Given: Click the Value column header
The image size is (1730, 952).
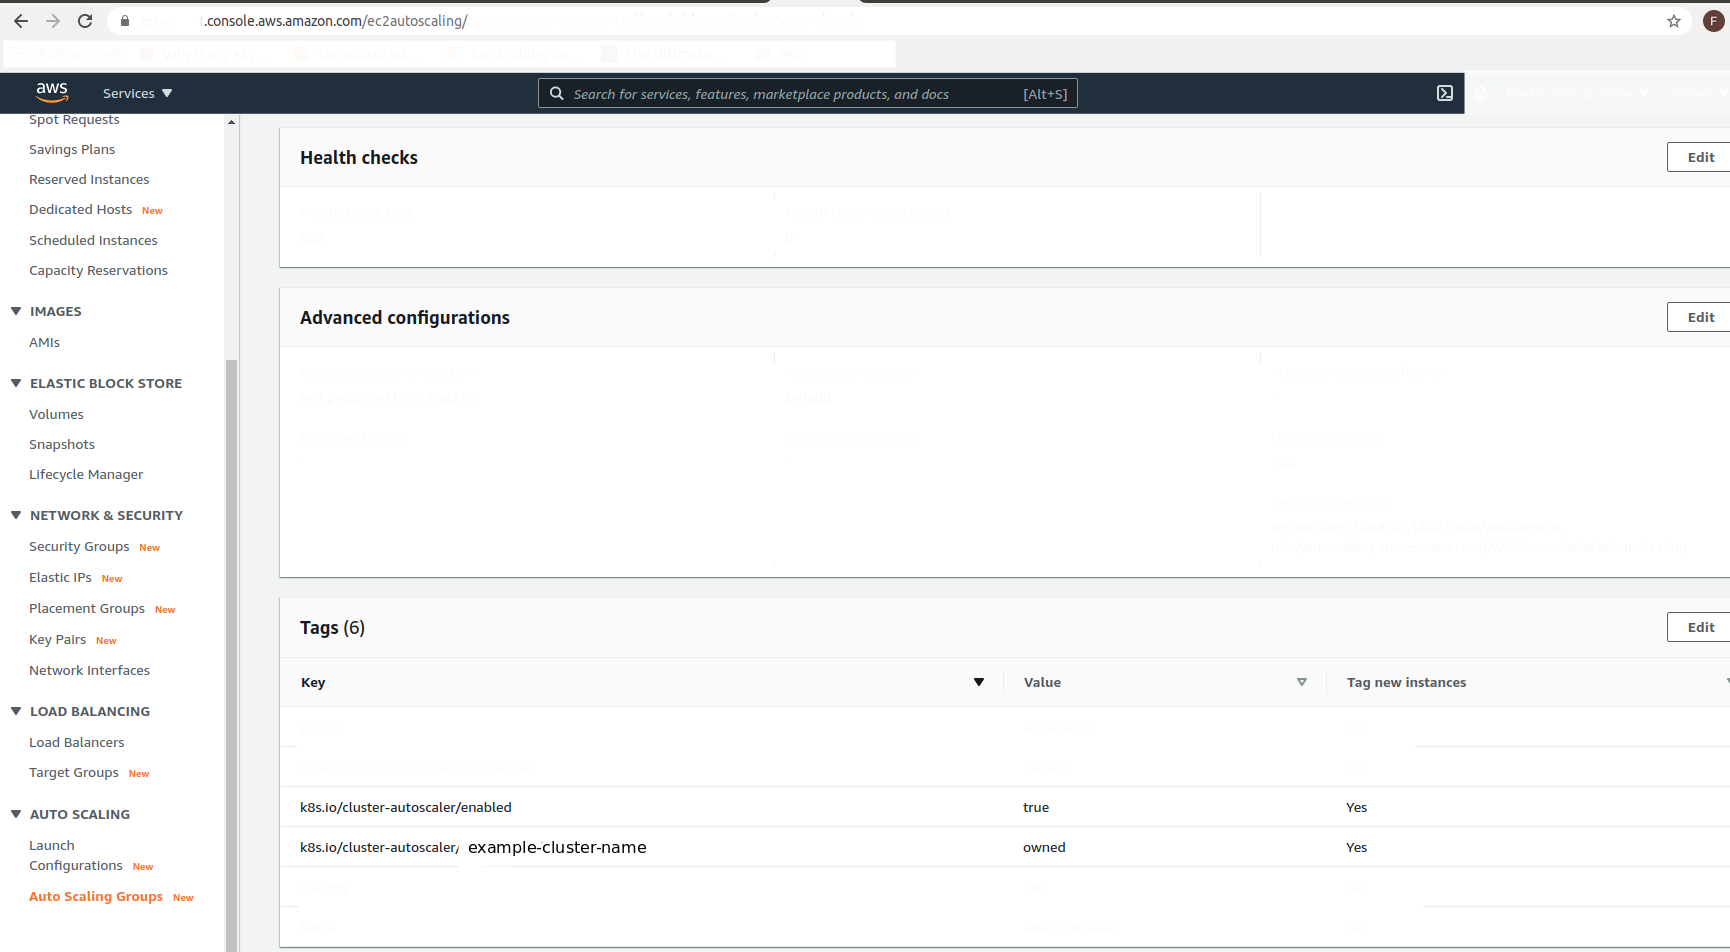Looking at the screenshot, I should coord(1042,682).
